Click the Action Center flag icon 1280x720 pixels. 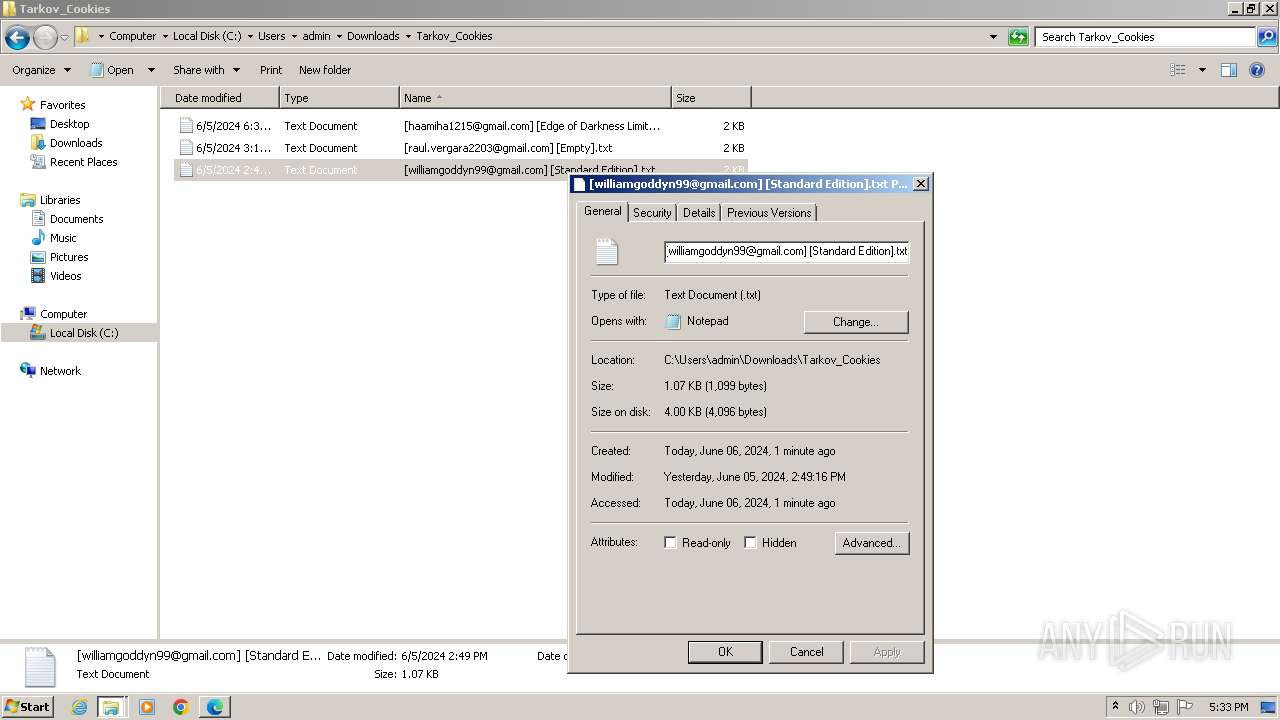click(x=1185, y=707)
